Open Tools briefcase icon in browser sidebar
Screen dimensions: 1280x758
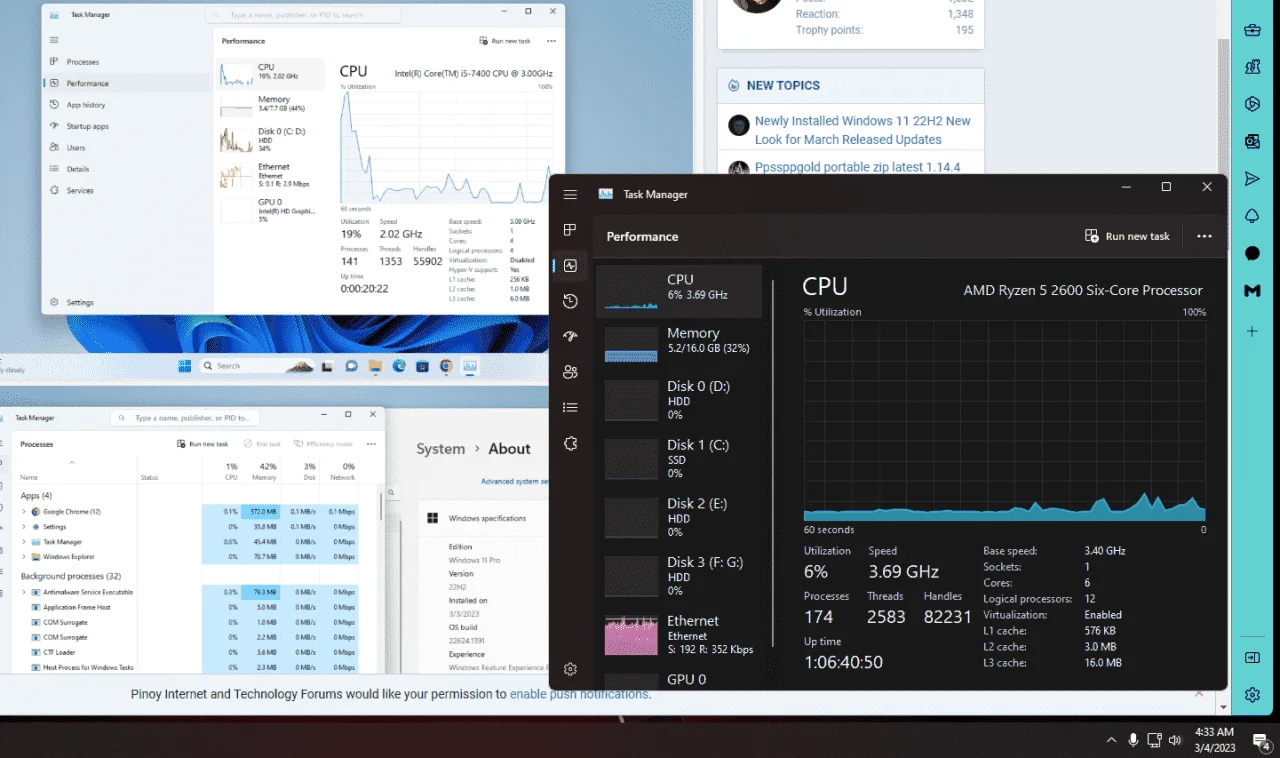[x=1252, y=30]
